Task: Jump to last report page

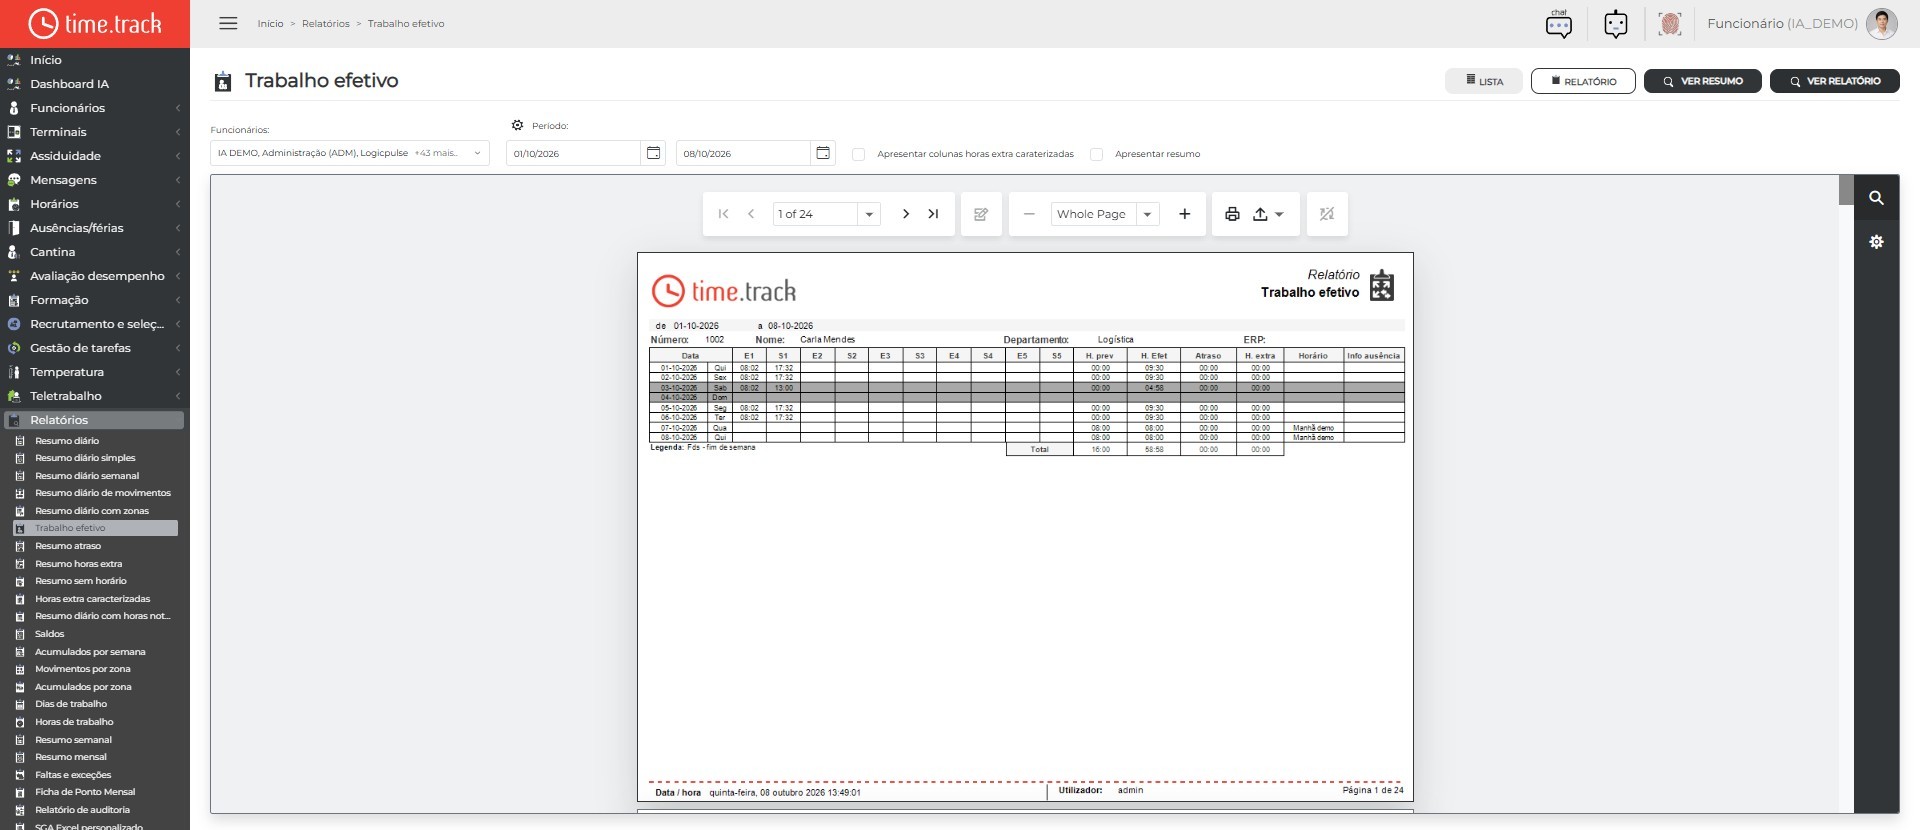Action: (x=933, y=214)
